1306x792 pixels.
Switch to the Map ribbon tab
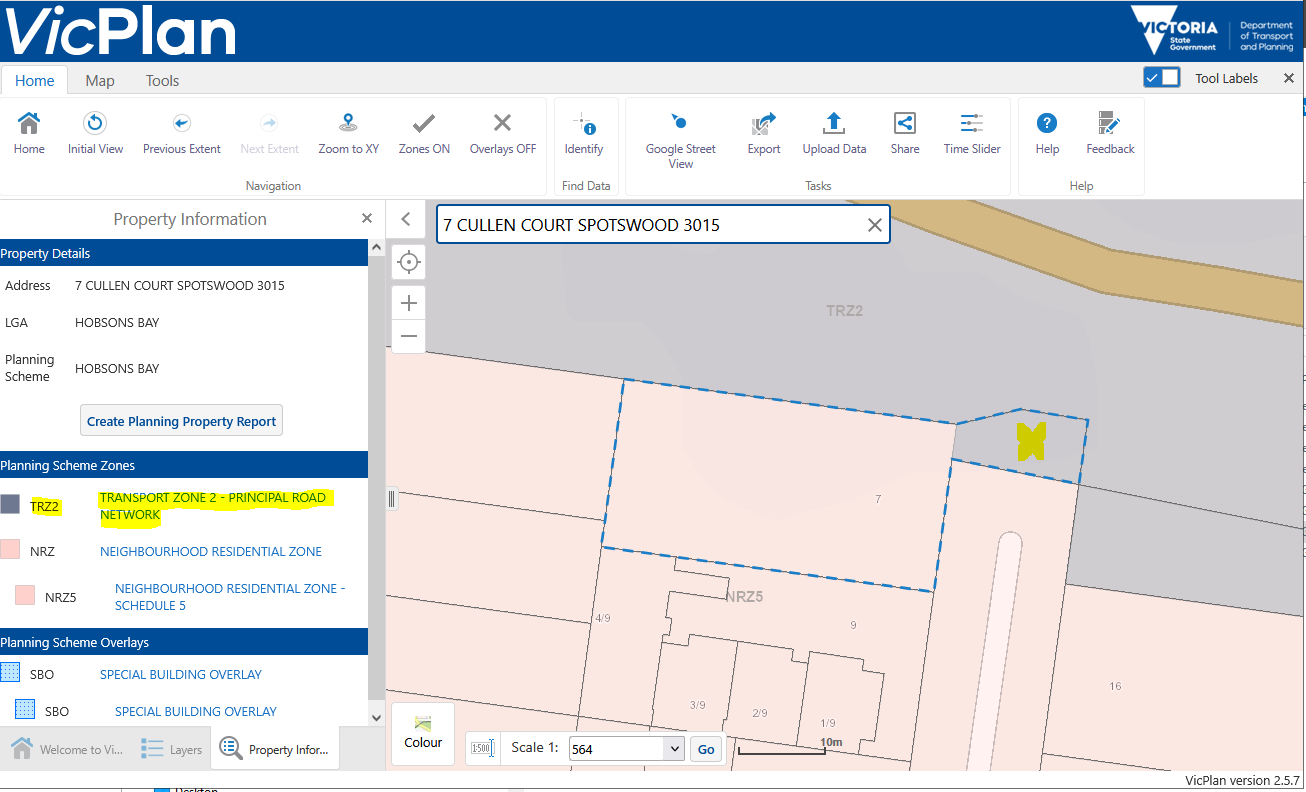coord(100,81)
